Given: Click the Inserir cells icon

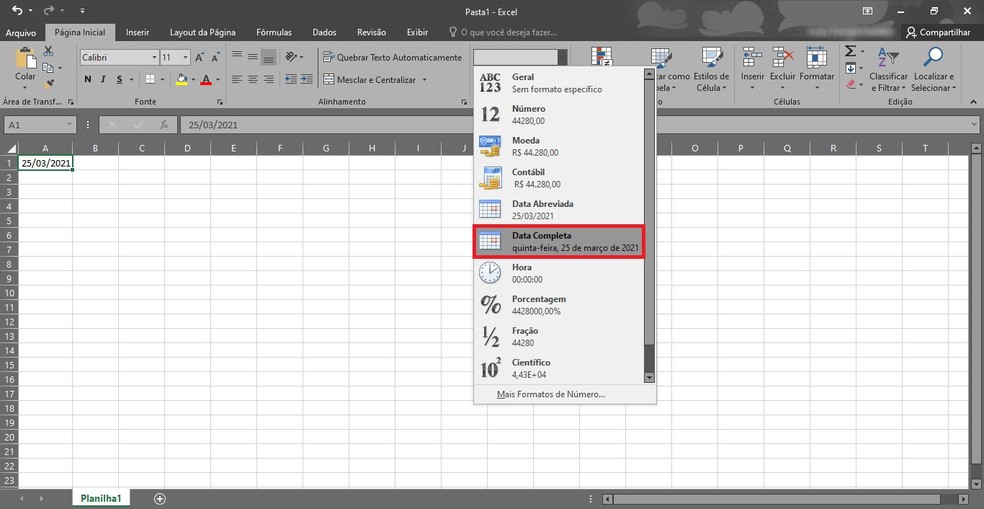Looking at the screenshot, I should point(753,58).
